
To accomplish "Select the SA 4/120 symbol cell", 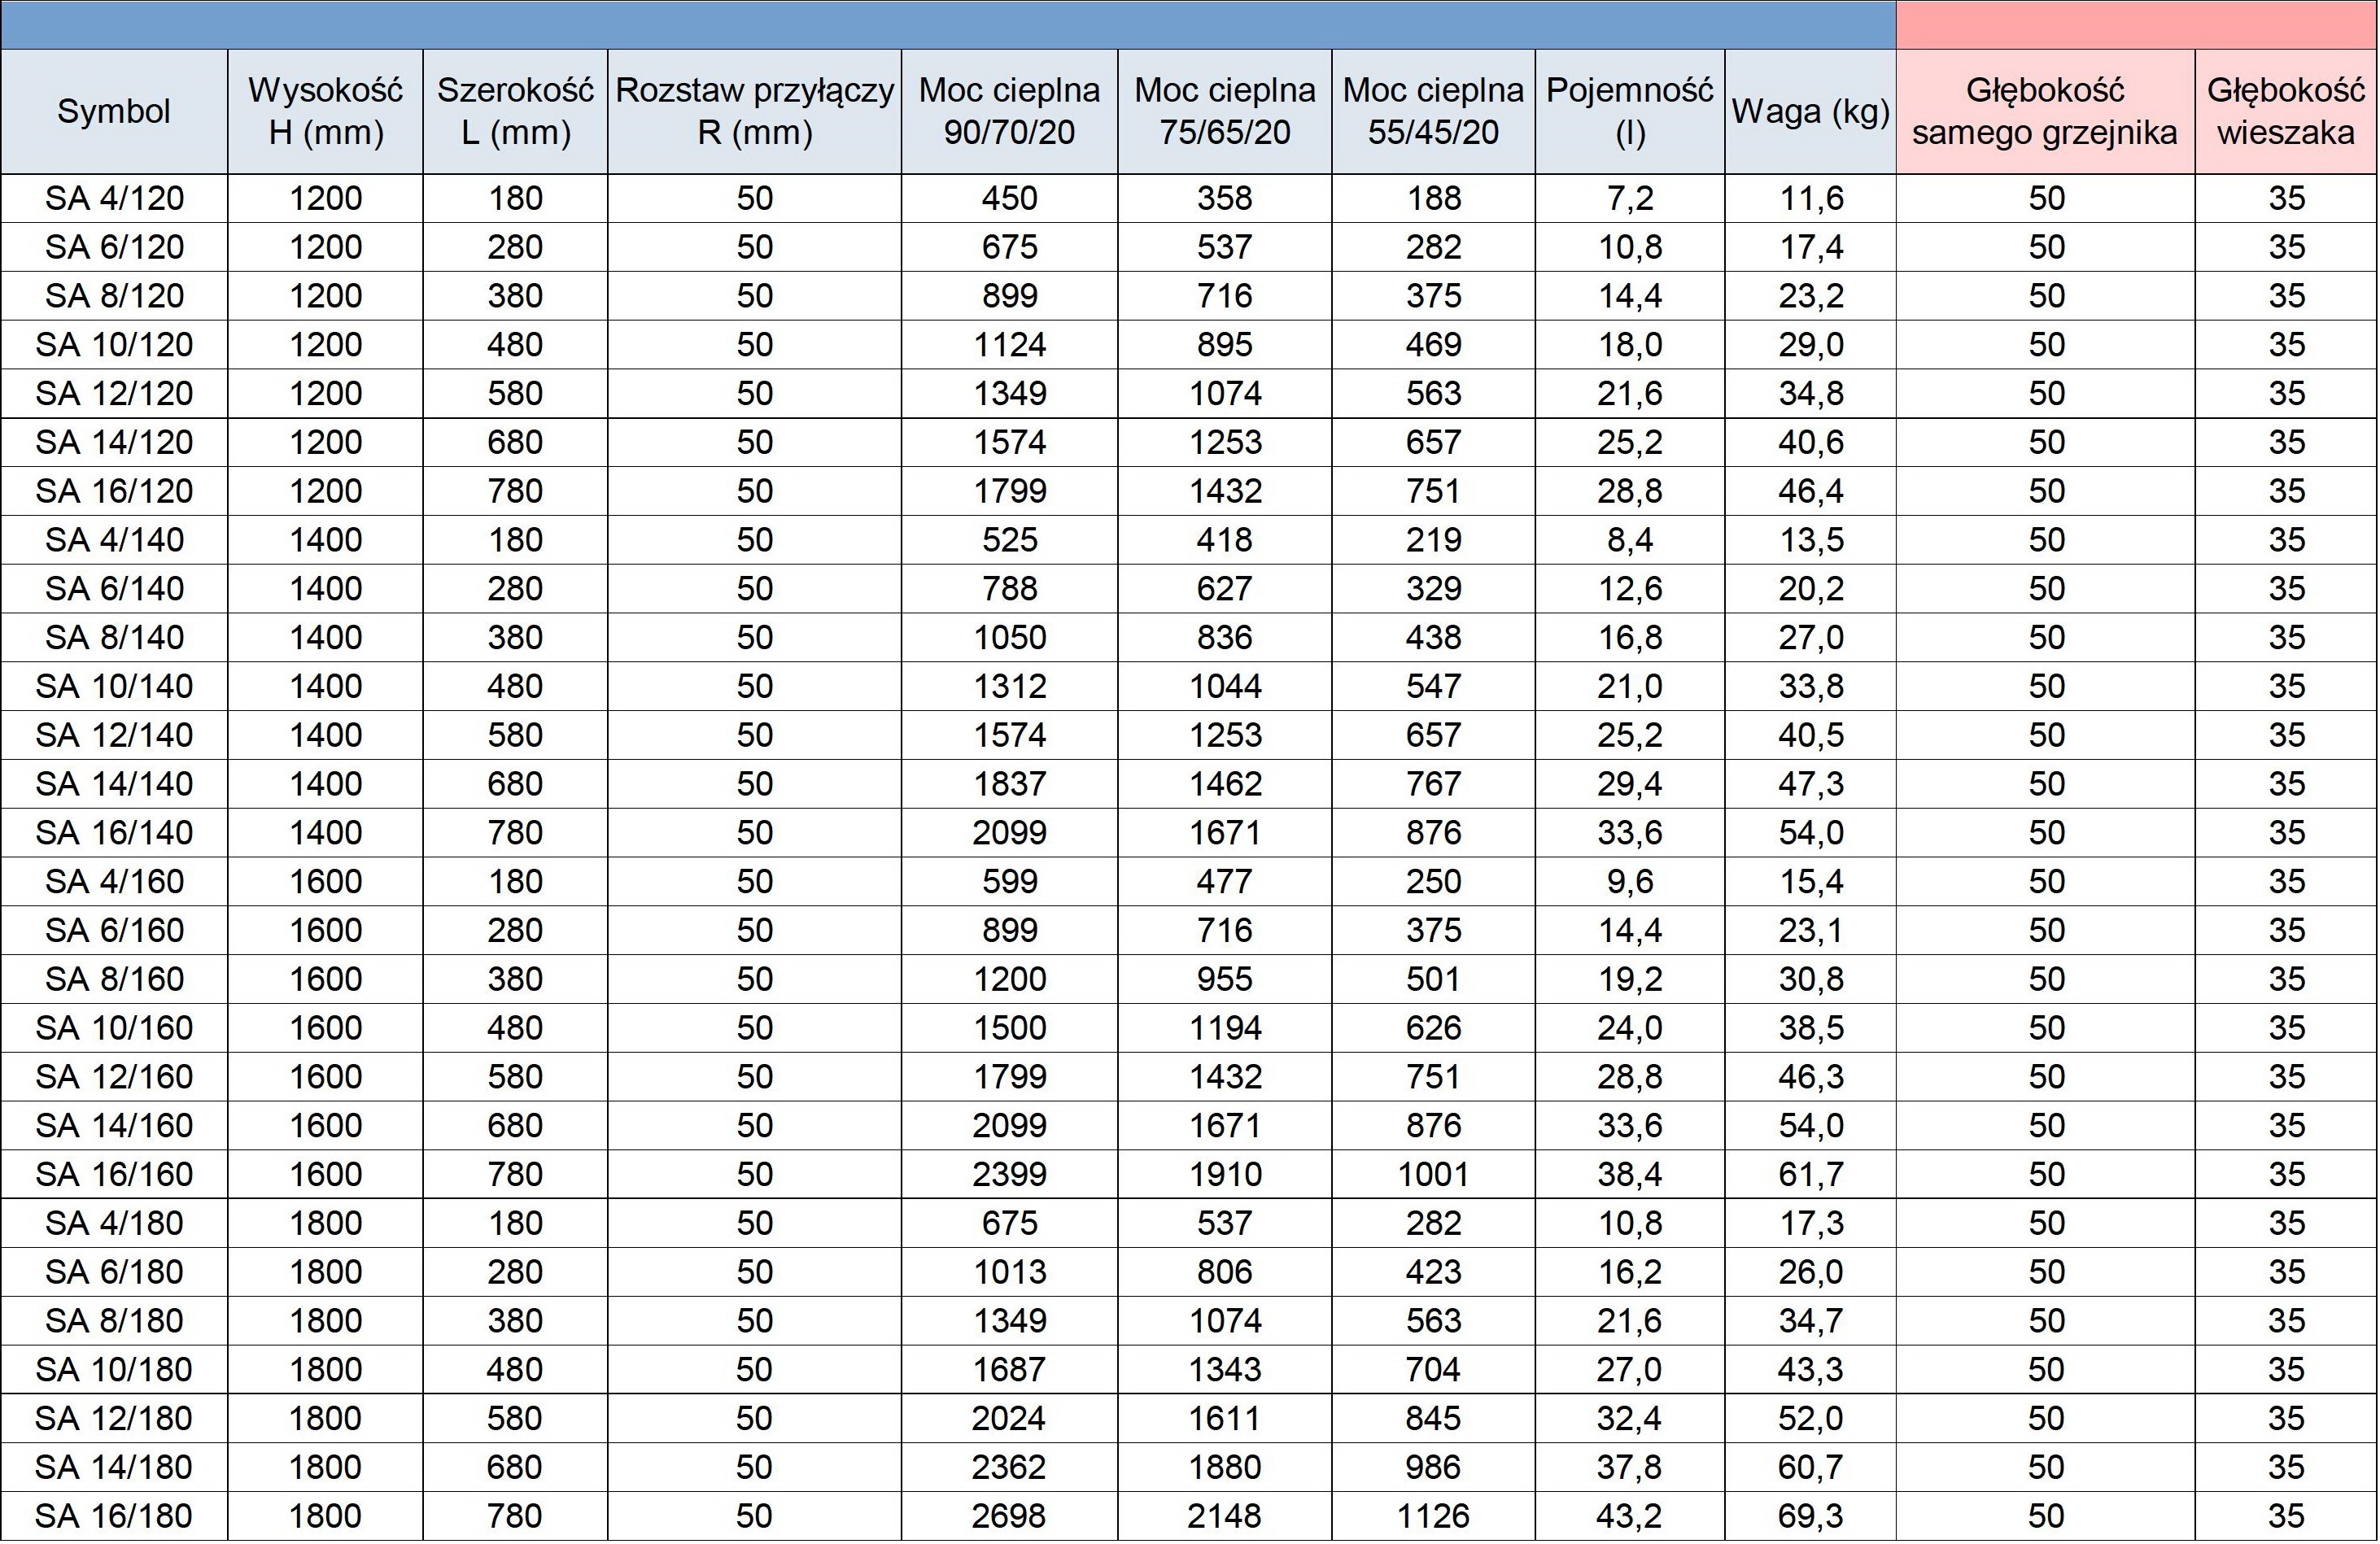I will [114, 198].
